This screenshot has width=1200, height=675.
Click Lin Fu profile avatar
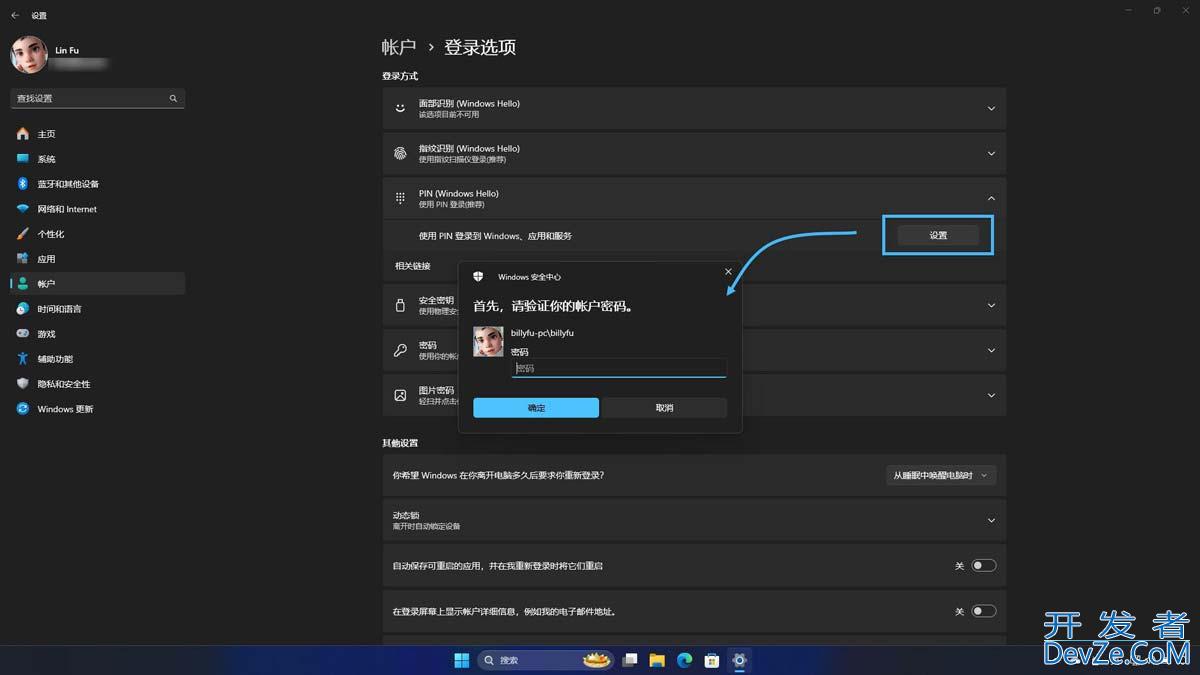pyautogui.click(x=29, y=55)
